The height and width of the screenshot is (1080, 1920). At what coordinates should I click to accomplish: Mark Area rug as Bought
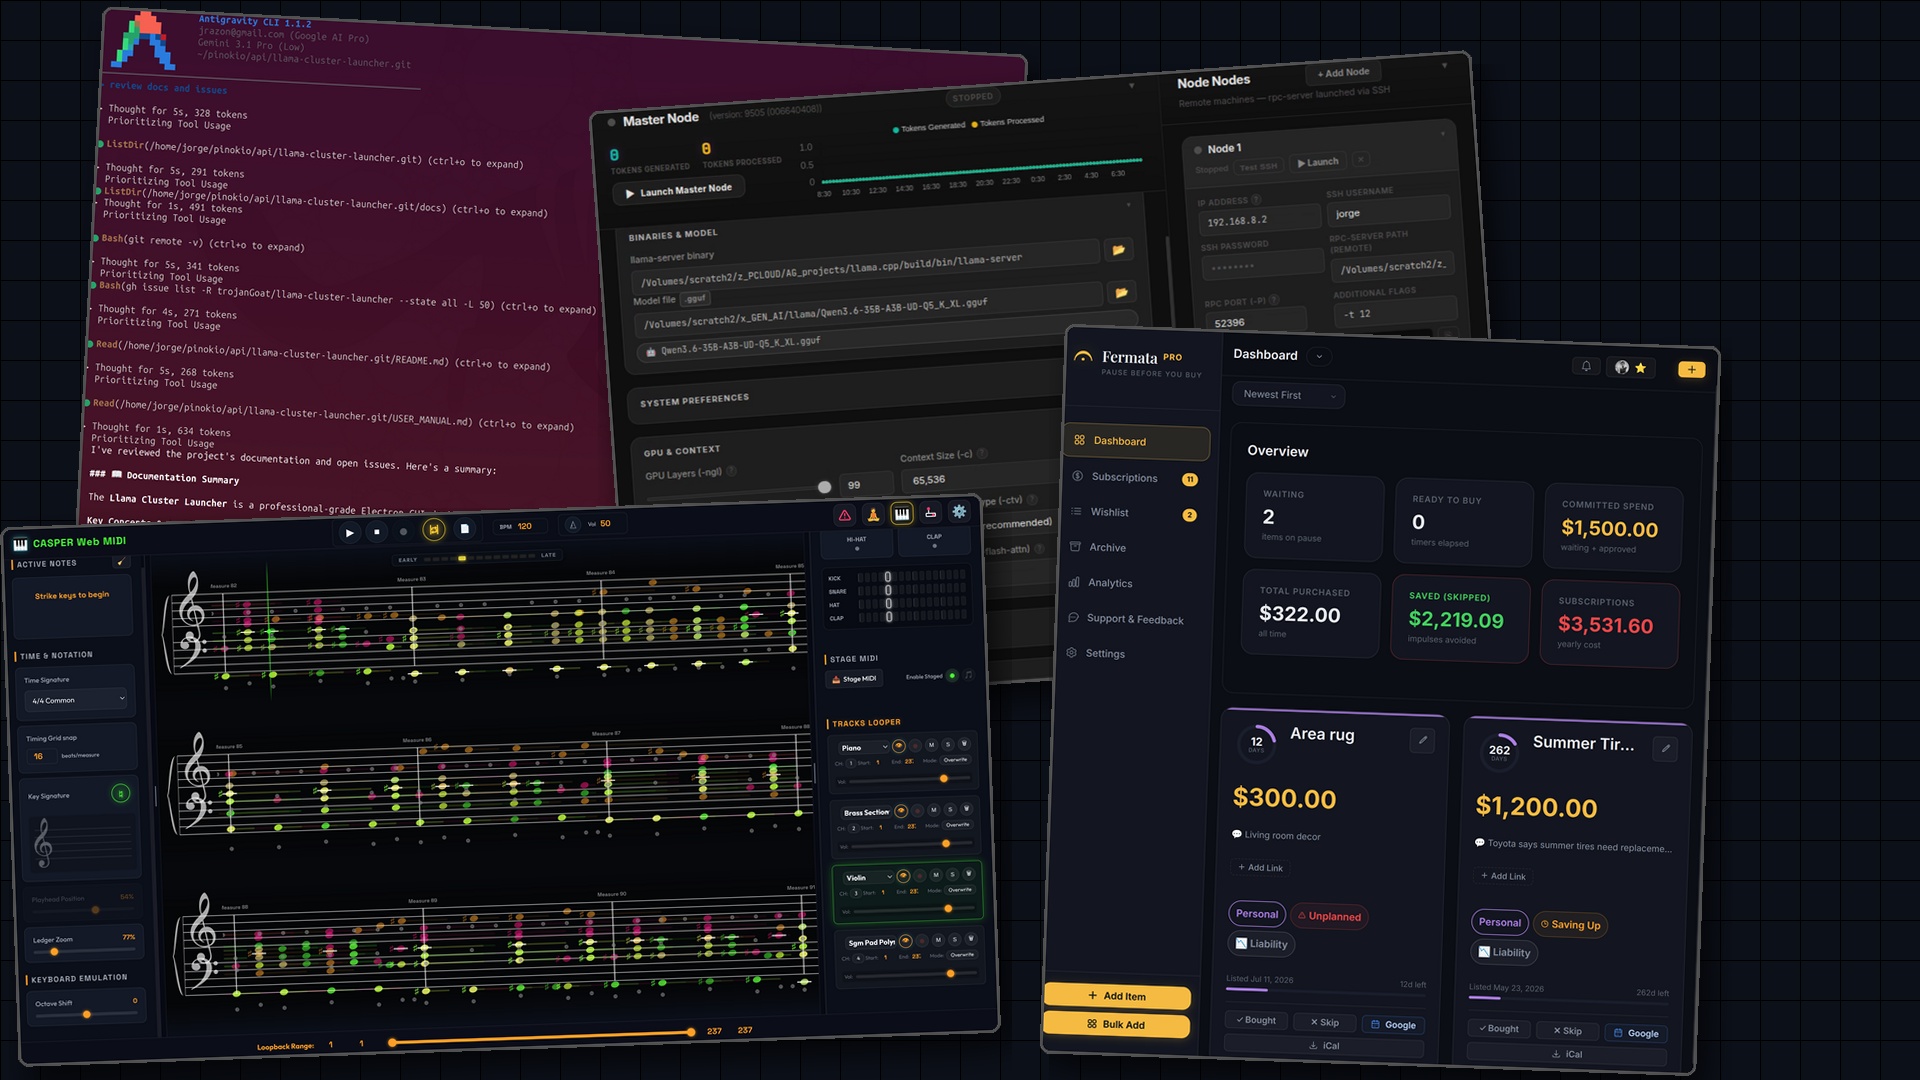[1255, 1020]
